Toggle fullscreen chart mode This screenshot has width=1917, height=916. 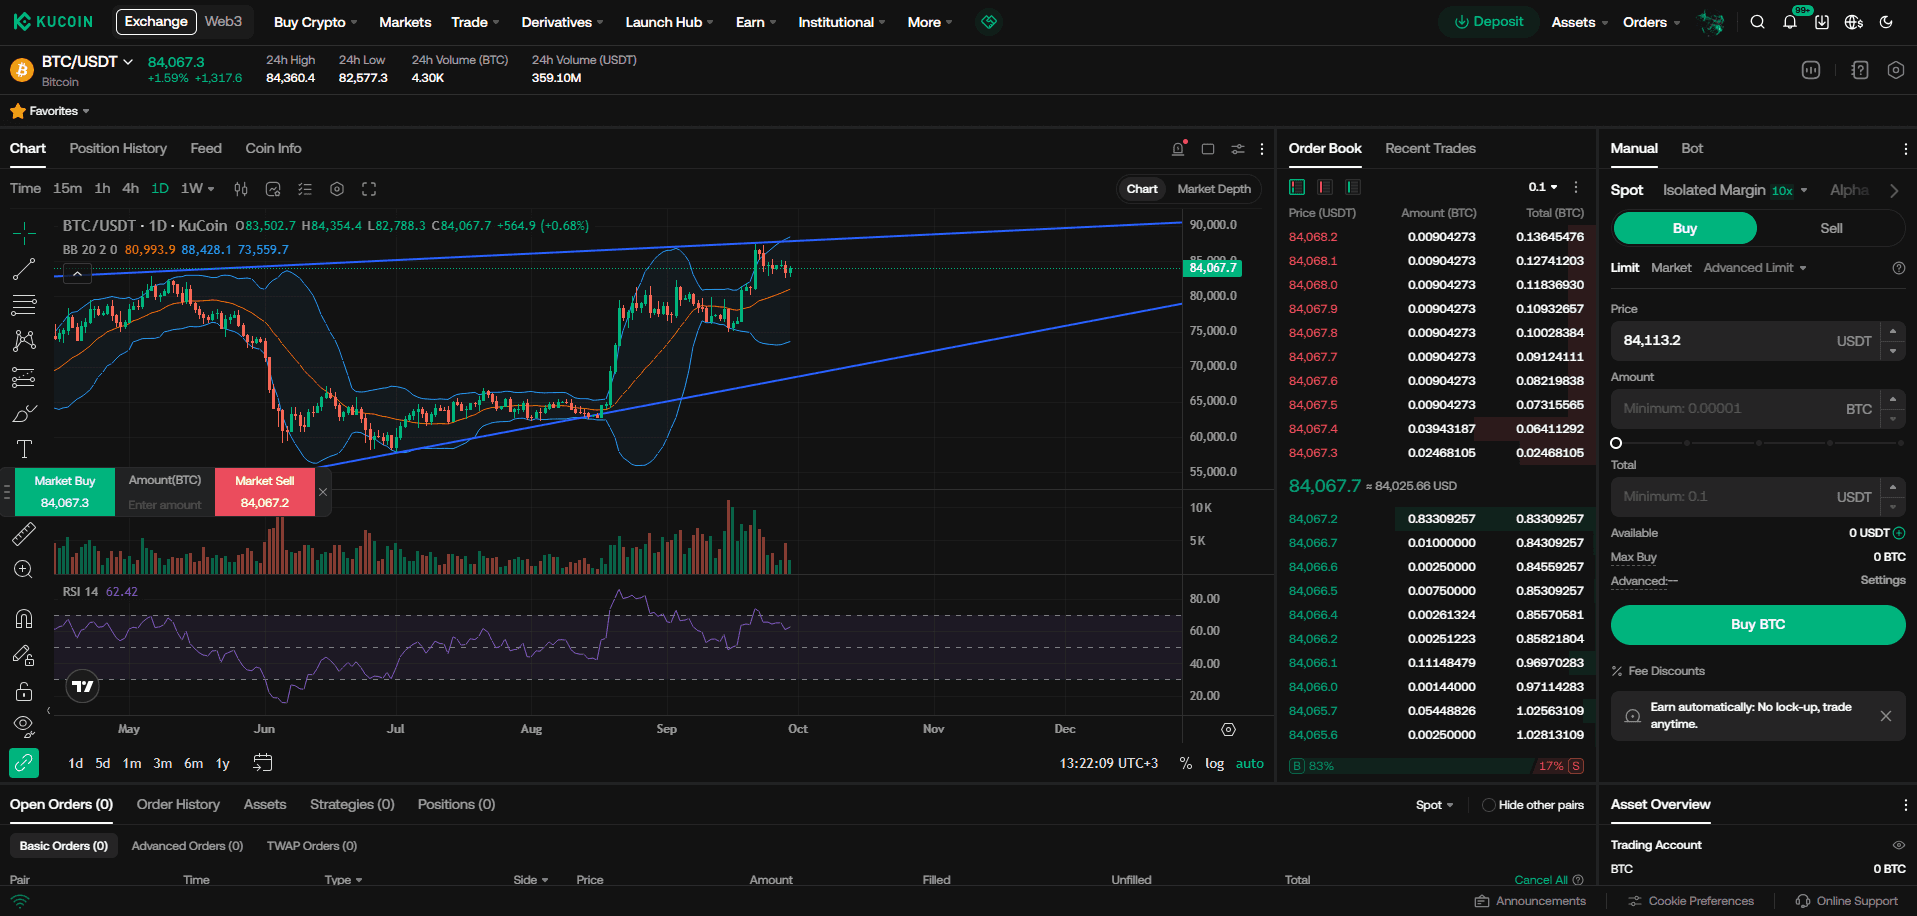tap(369, 189)
